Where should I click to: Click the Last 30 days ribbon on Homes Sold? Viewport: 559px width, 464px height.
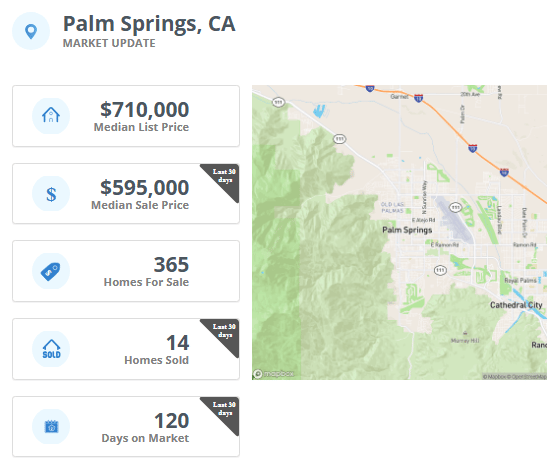tap(225, 331)
